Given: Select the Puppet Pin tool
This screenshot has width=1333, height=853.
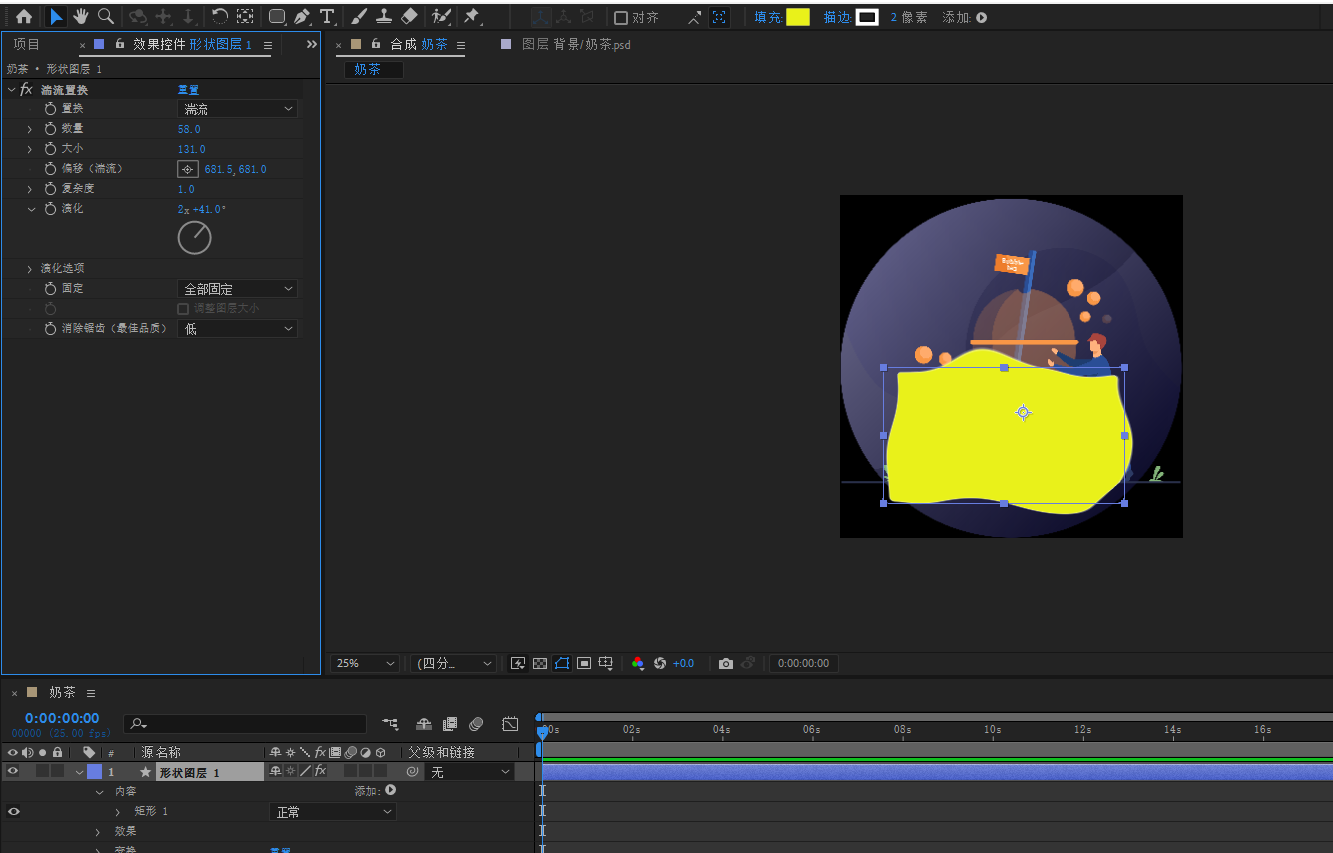Looking at the screenshot, I should click(x=471, y=17).
